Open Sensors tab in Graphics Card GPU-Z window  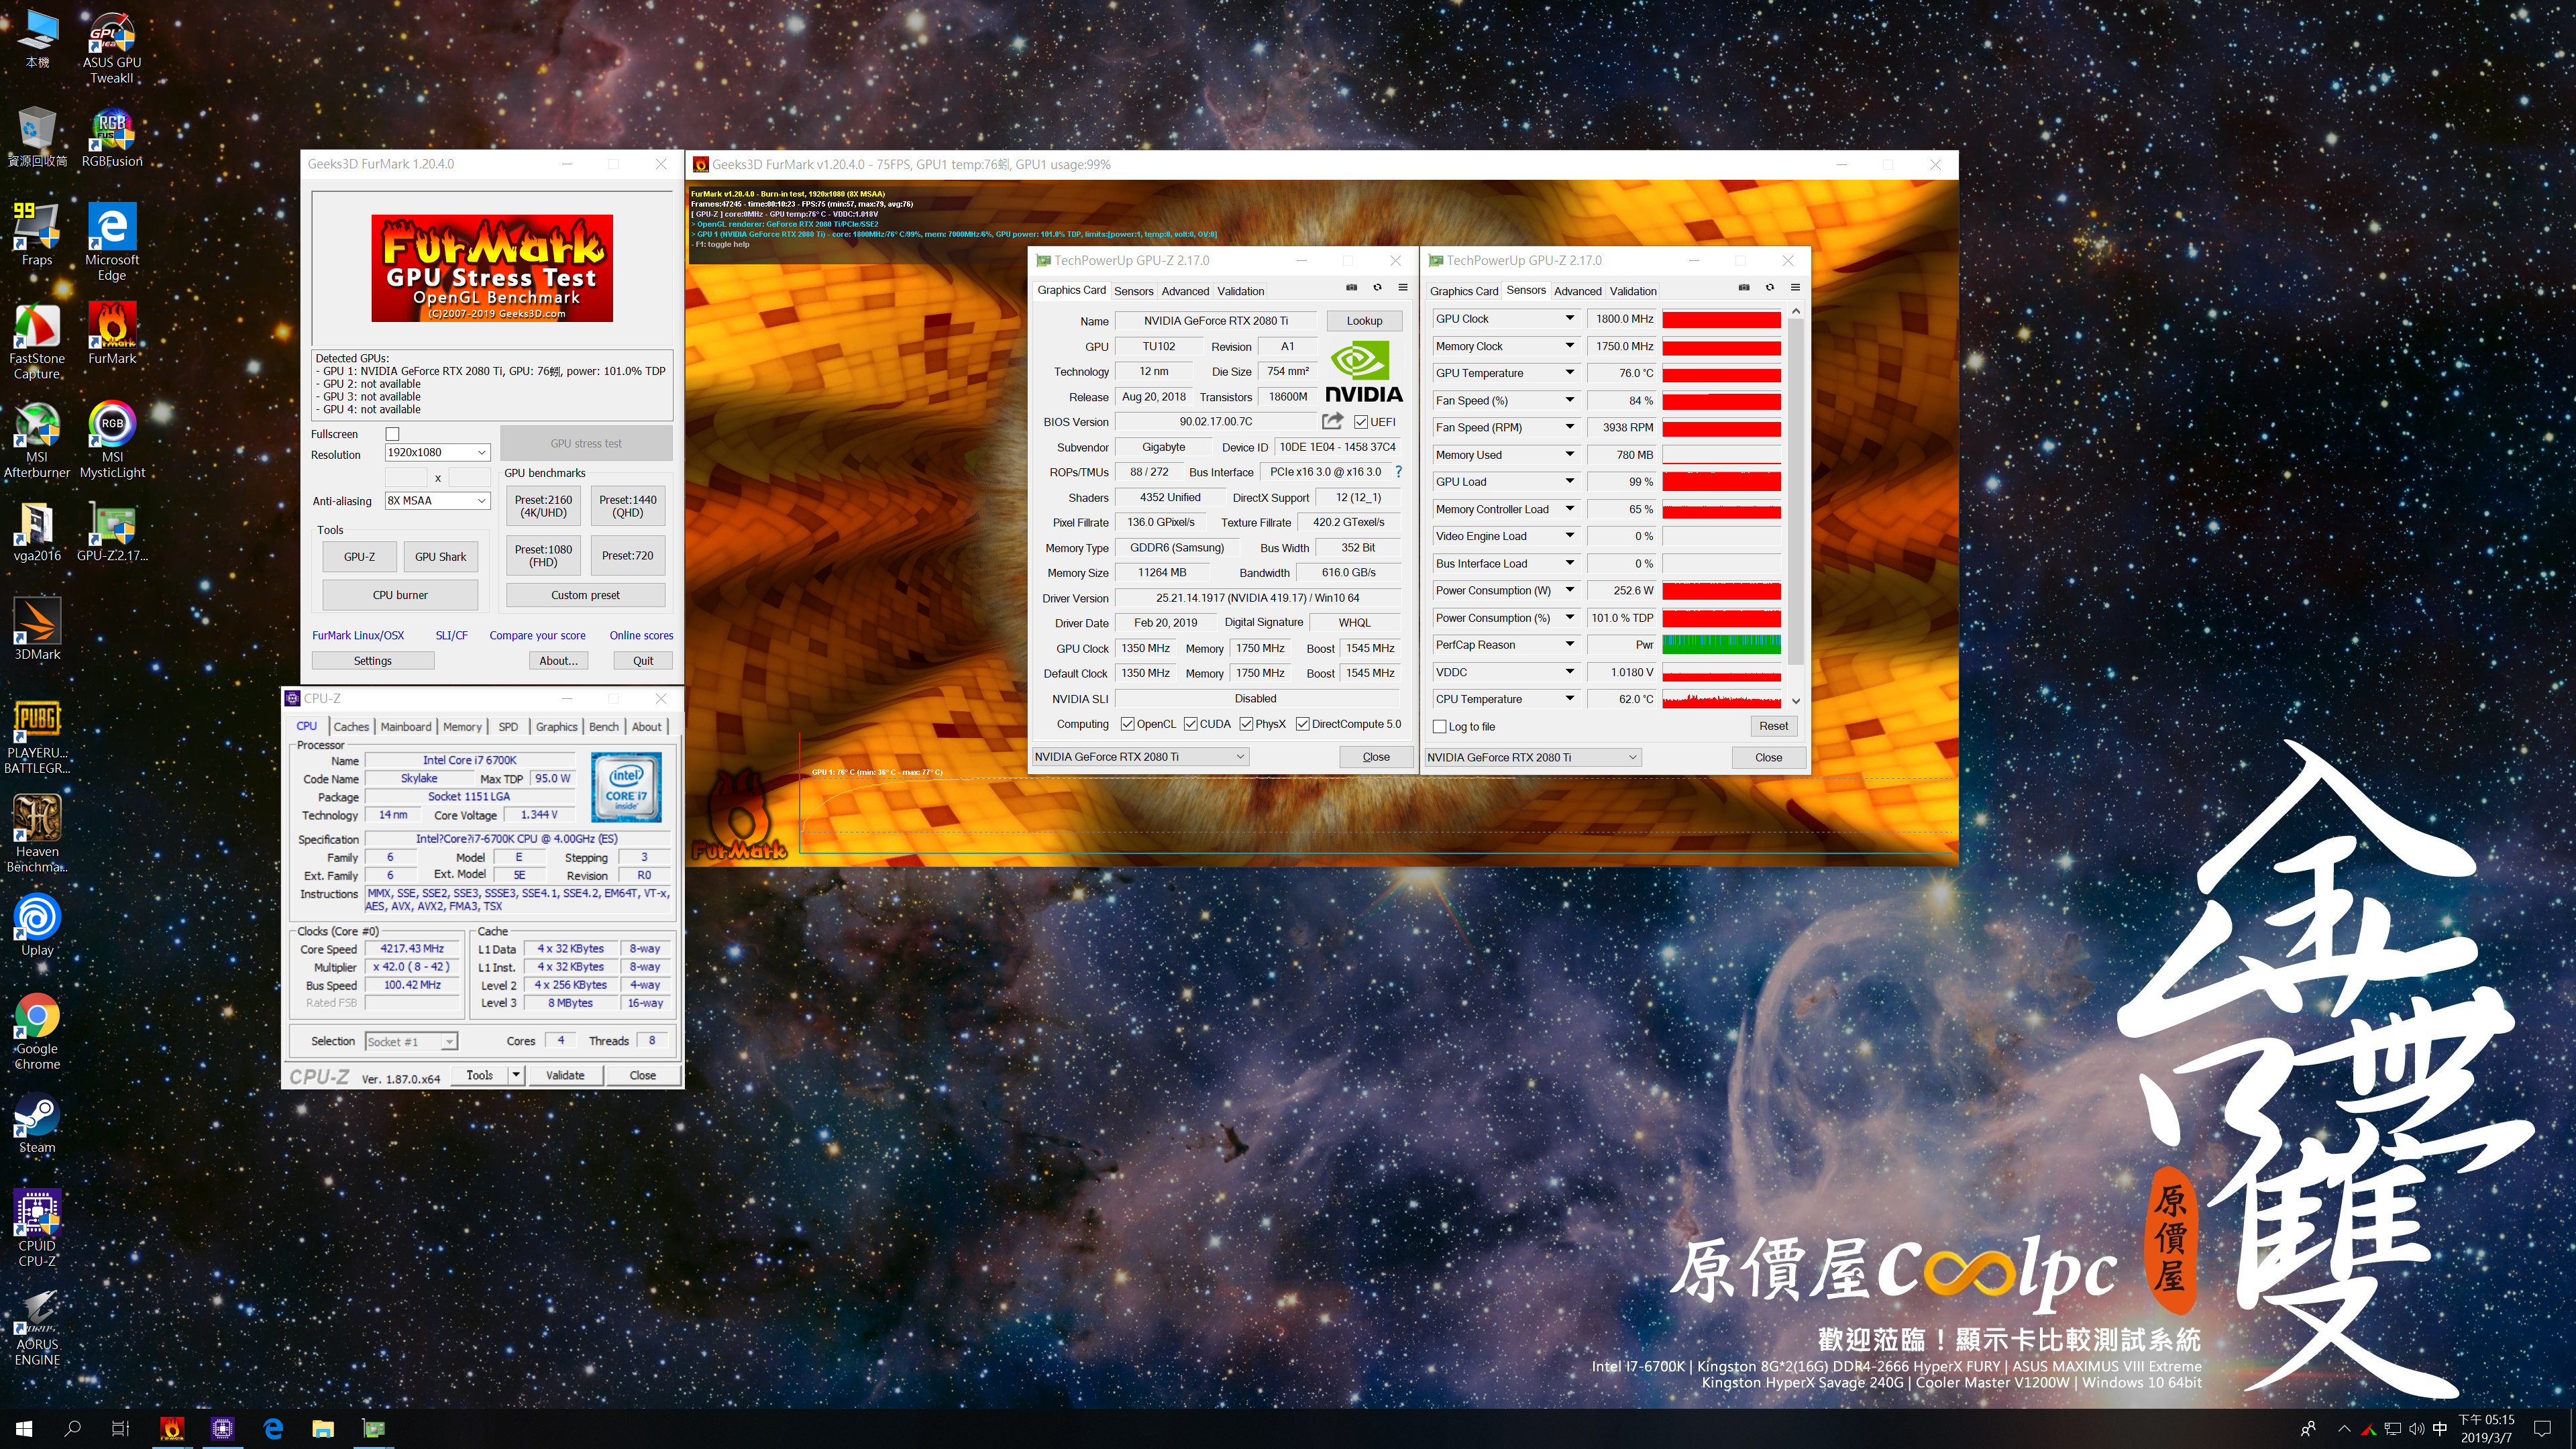(1133, 291)
